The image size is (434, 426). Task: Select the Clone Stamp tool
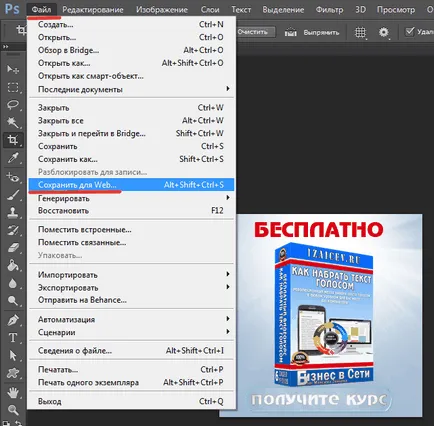pyautogui.click(x=13, y=212)
